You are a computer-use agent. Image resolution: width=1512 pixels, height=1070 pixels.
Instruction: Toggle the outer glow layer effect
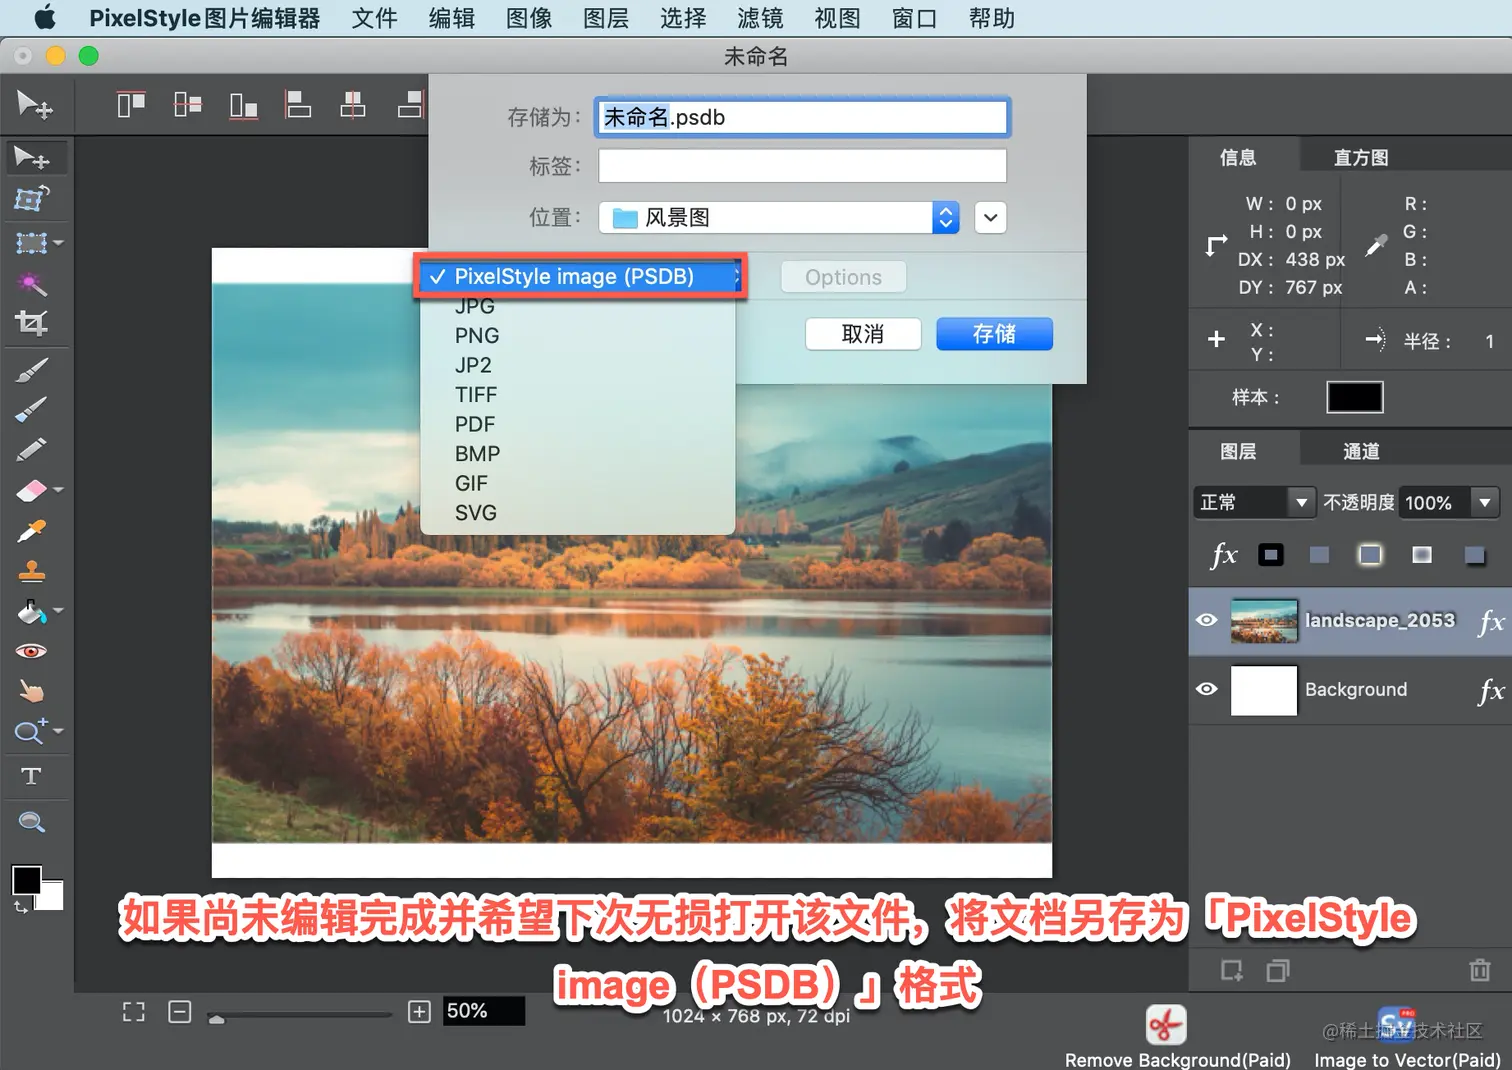click(1370, 555)
